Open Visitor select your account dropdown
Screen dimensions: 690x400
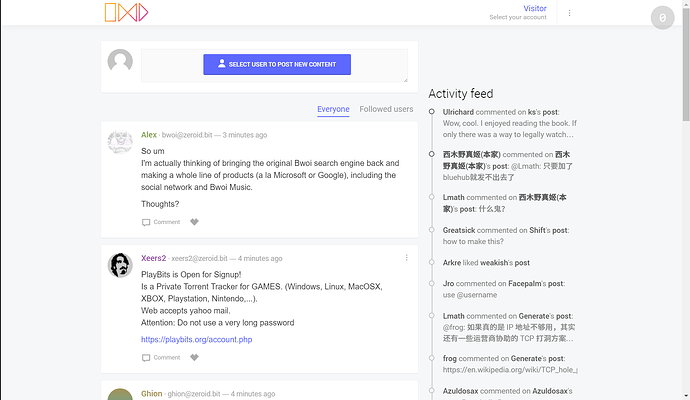pos(518,12)
